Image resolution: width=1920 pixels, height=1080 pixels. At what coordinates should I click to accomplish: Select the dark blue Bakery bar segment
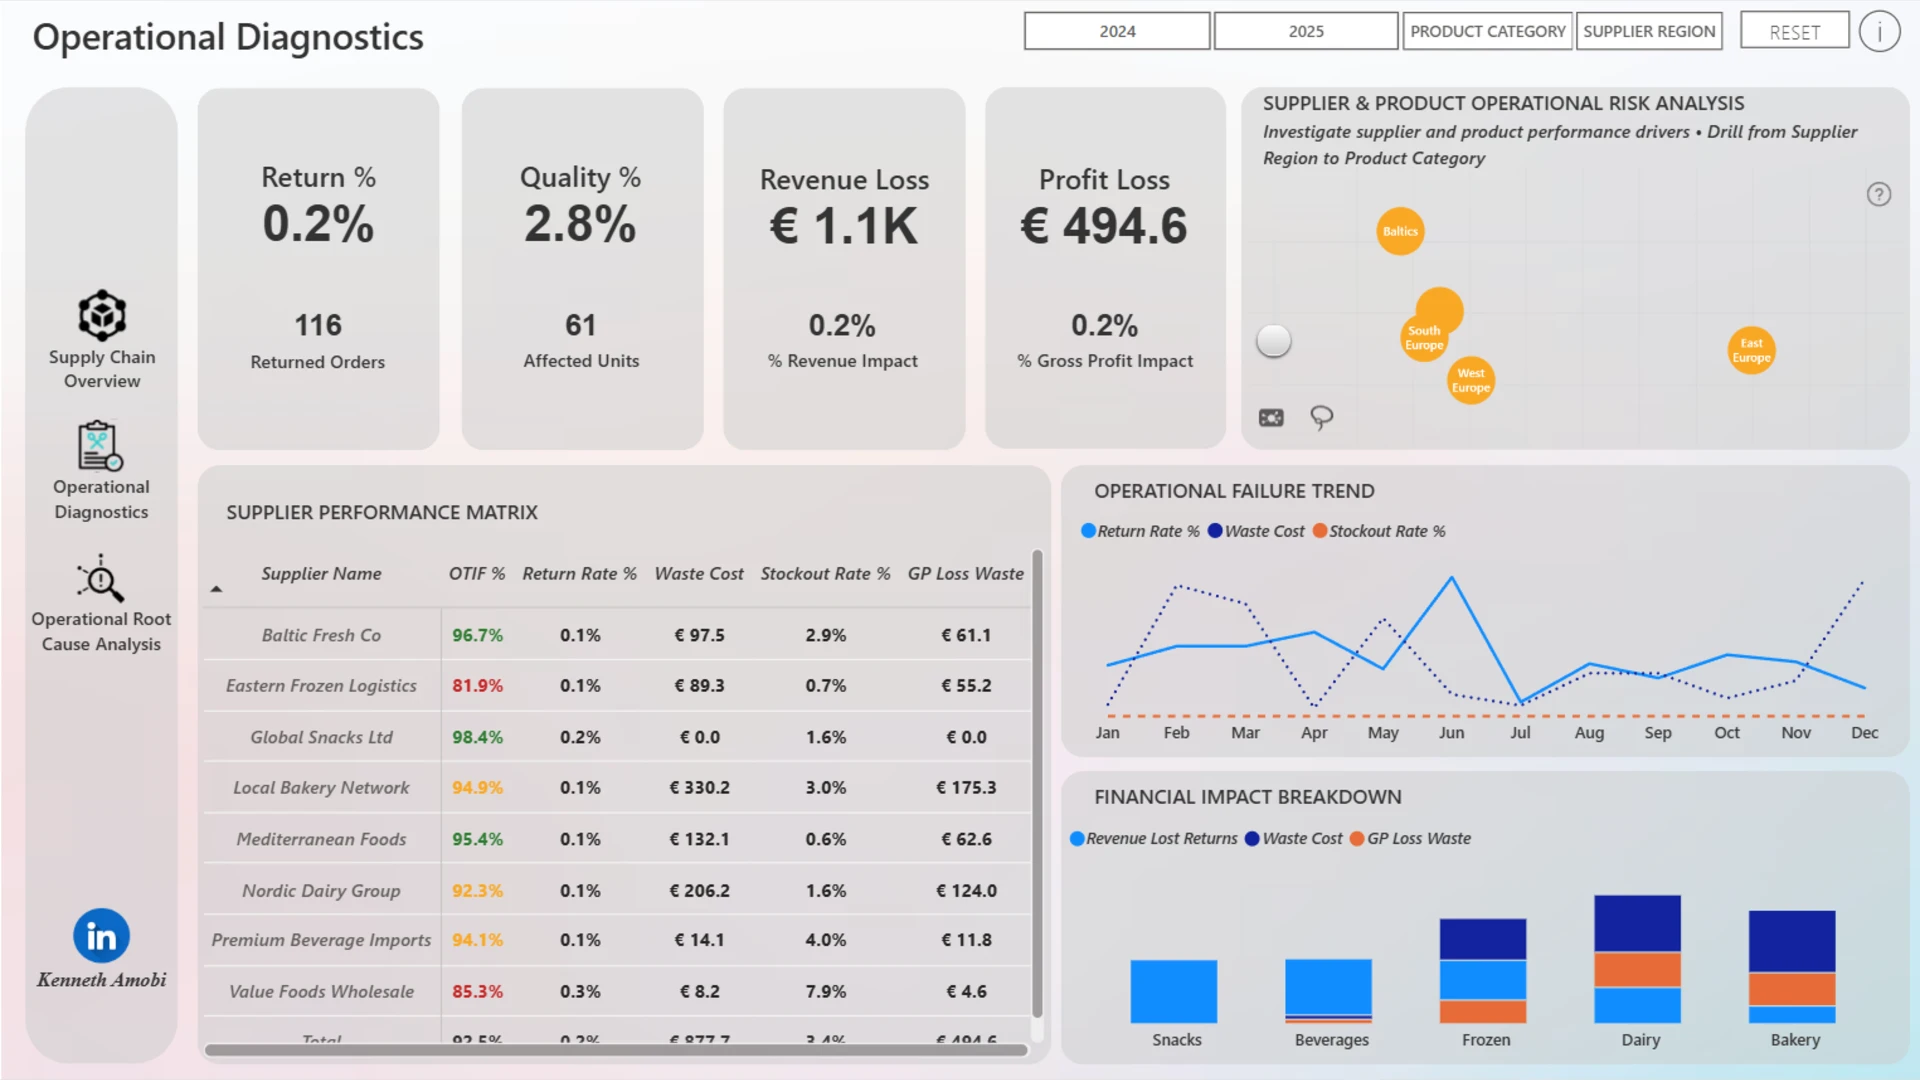pos(1792,941)
